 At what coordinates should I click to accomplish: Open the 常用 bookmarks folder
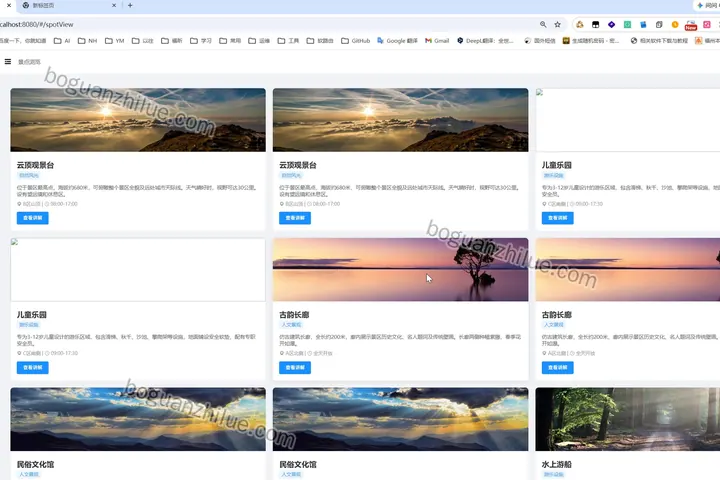pyautogui.click(x=230, y=41)
